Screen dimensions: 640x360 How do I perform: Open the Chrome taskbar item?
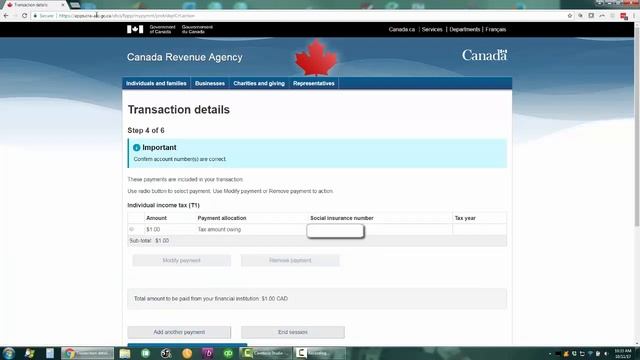point(87,353)
